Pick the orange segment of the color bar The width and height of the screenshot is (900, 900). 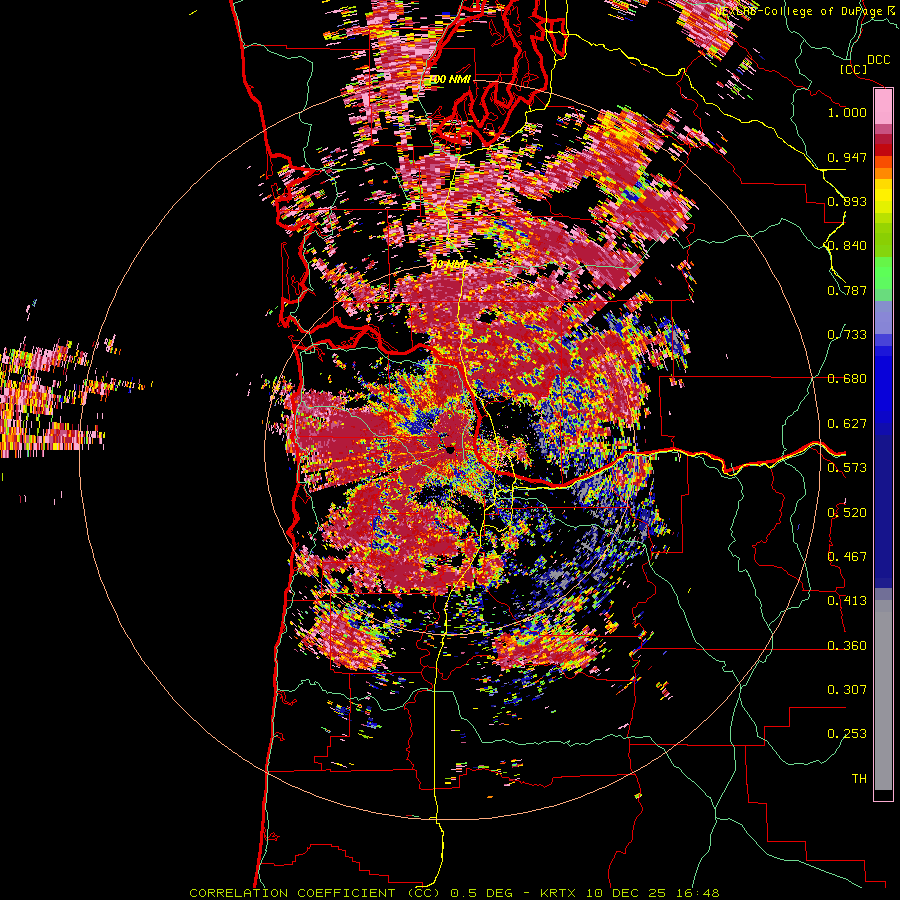click(883, 173)
